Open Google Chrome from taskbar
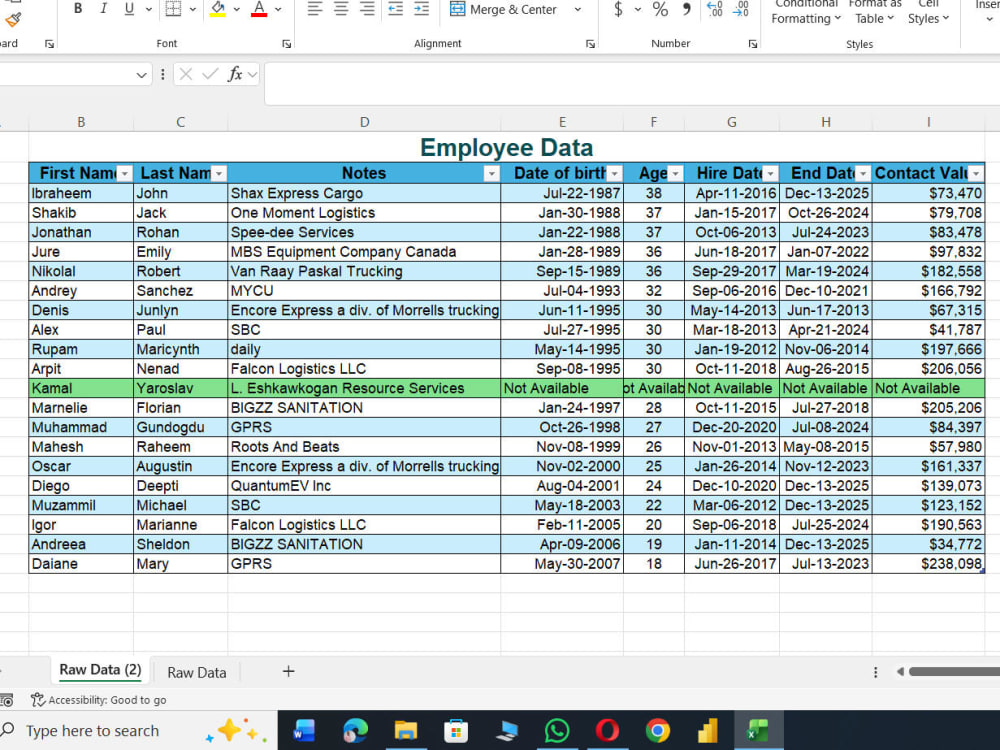This screenshot has width=1000, height=750. pos(658,731)
